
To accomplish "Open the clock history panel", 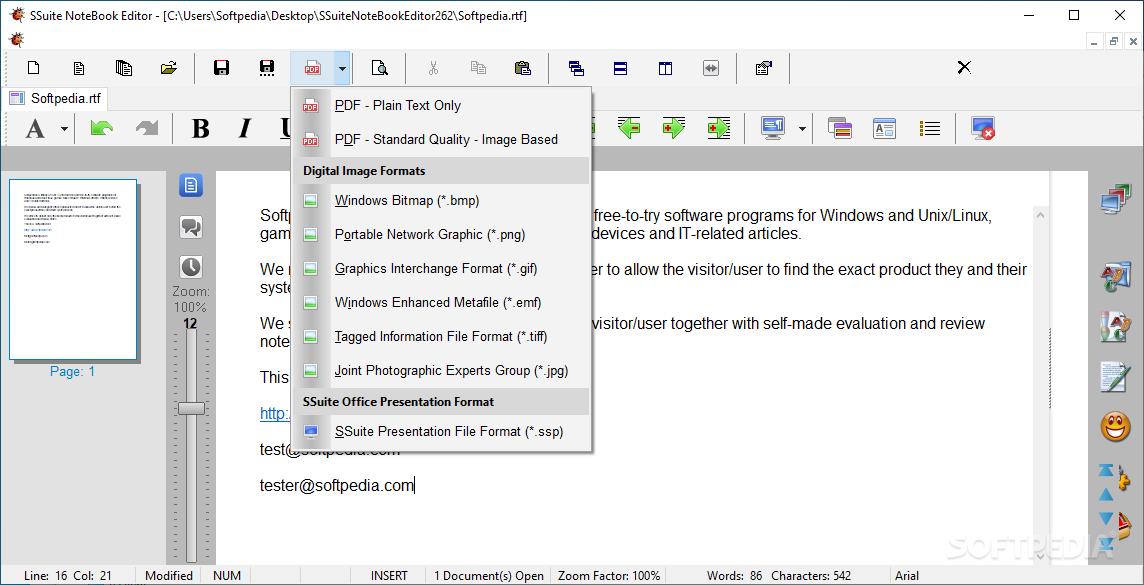I will click(191, 267).
